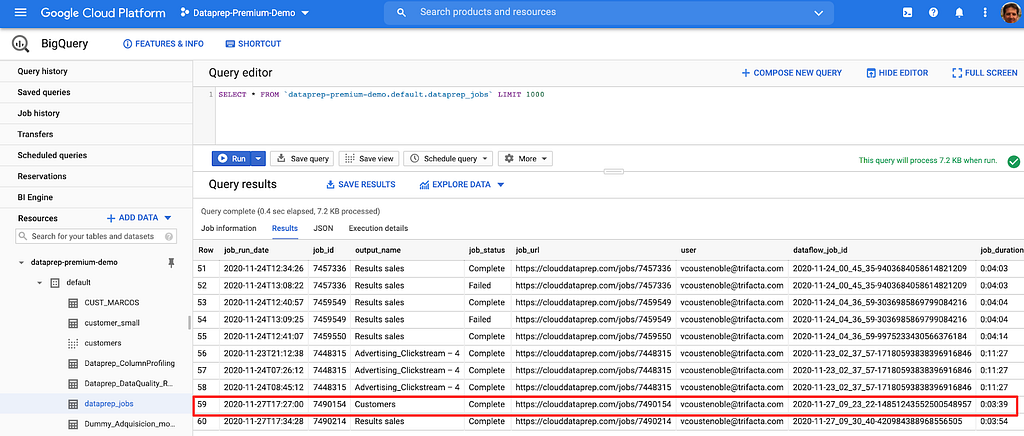Click job_id 7490214 in row 60
Screen dimensions: 1024x436
[328, 421]
